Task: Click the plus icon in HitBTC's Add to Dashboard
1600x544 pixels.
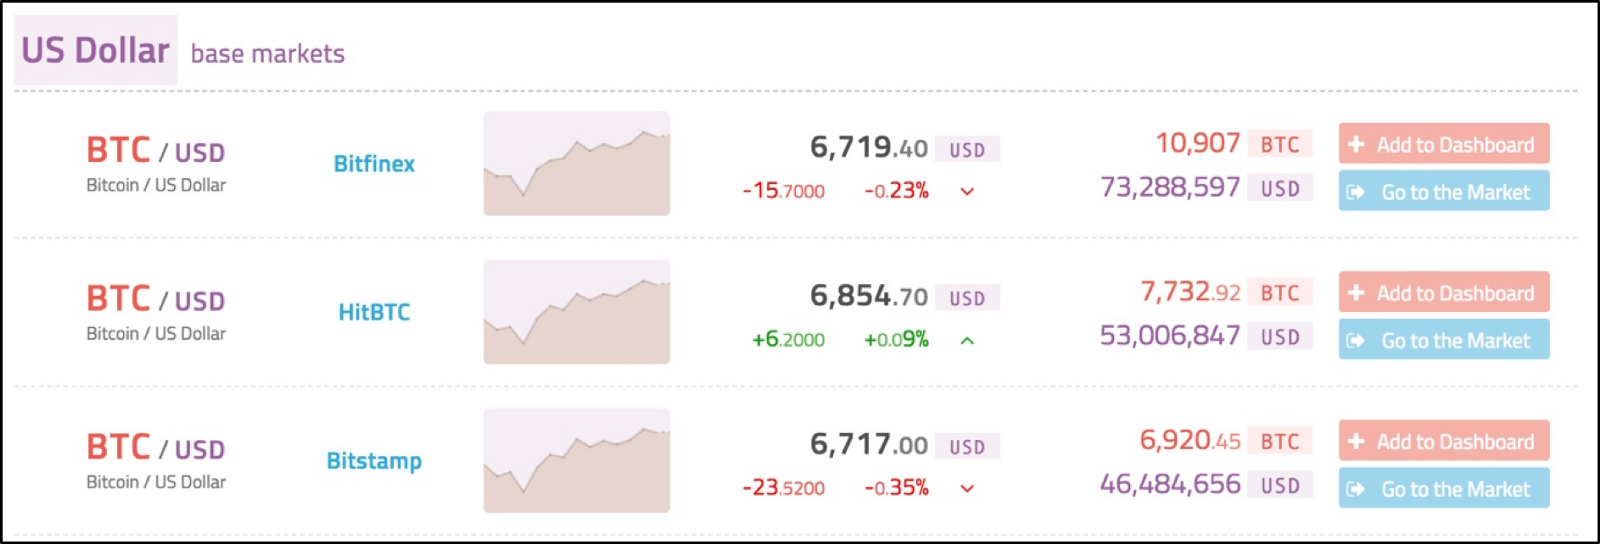Action: 1356,293
